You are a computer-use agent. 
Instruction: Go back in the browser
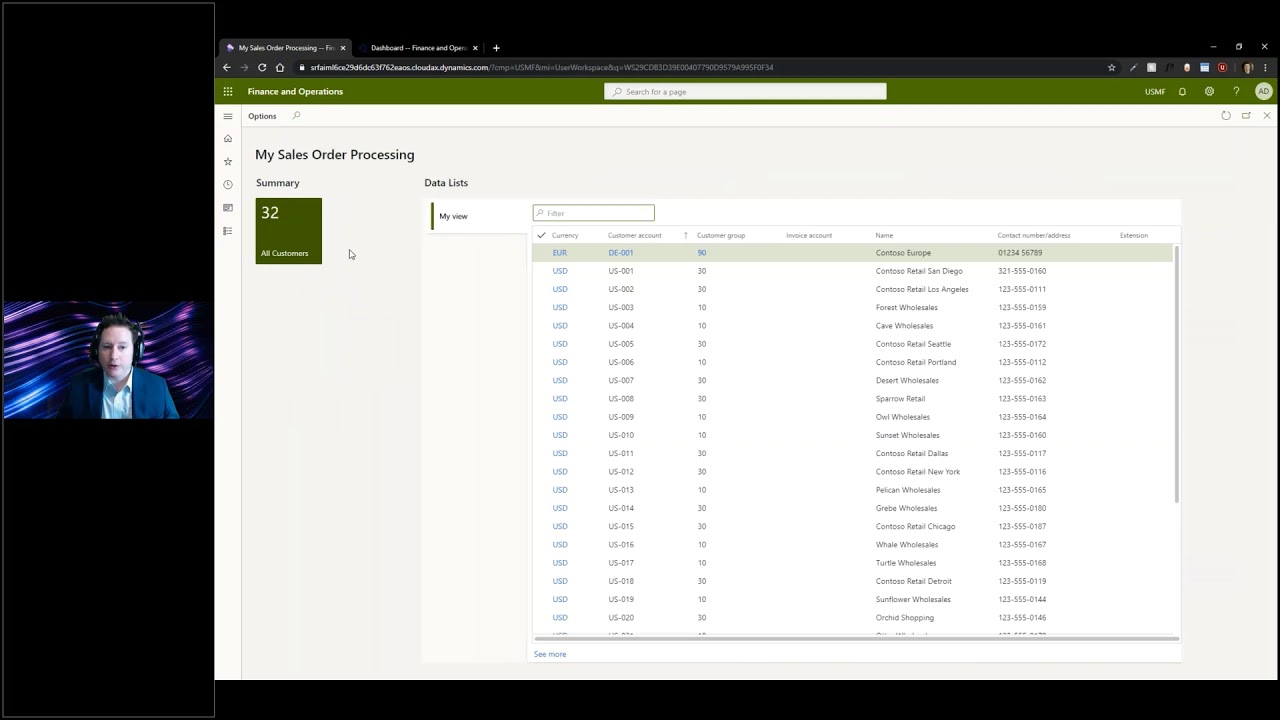click(x=226, y=67)
